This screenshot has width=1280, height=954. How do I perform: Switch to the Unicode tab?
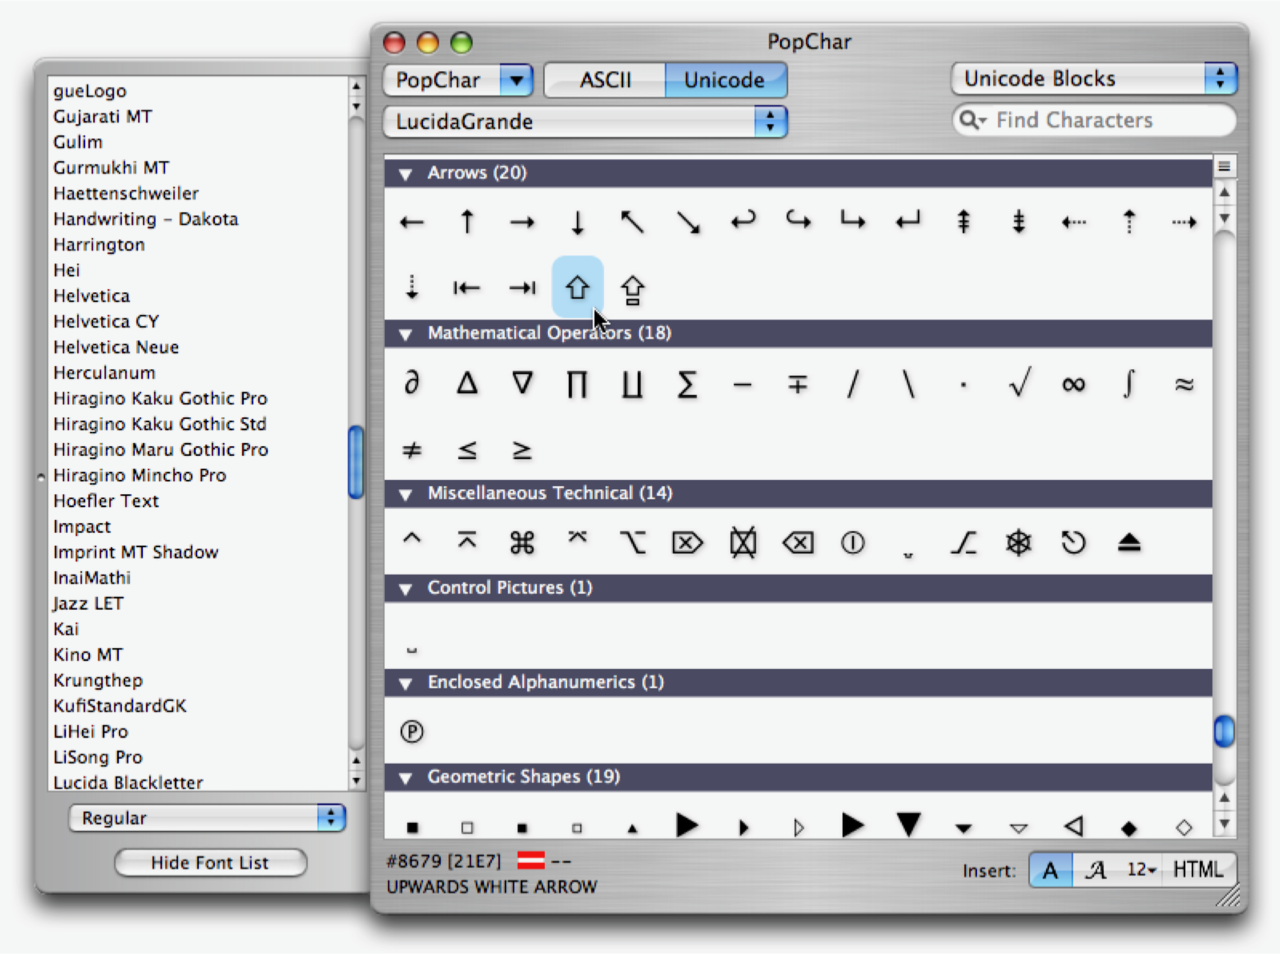pos(724,80)
